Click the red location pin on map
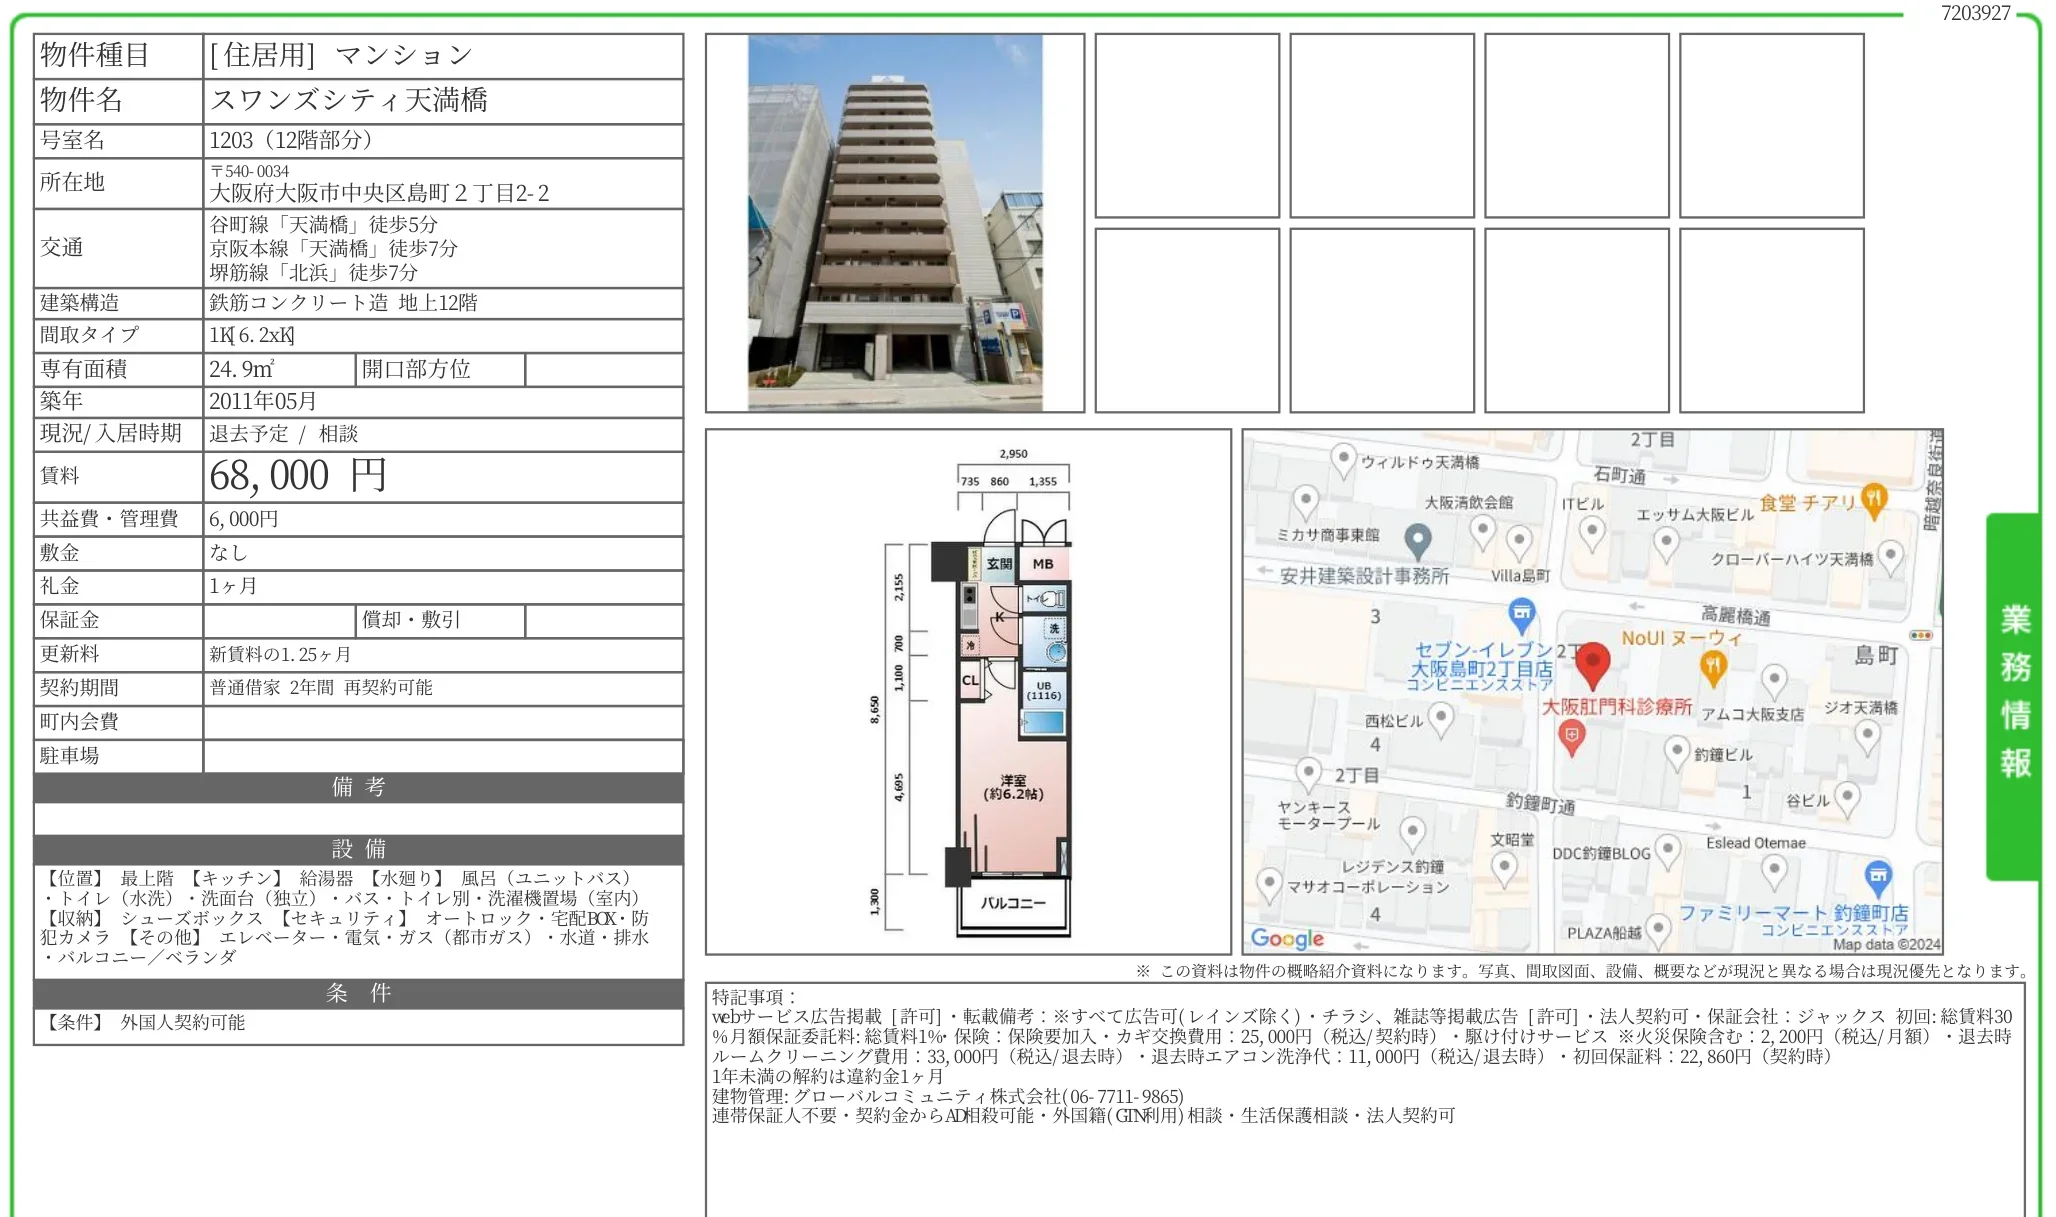 (x=1592, y=663)
